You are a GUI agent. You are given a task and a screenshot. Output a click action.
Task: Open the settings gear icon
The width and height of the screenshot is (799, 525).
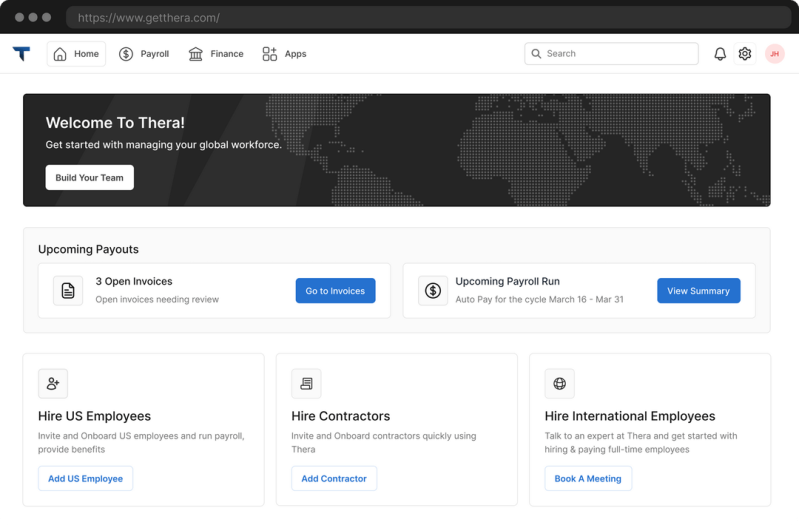744,54
